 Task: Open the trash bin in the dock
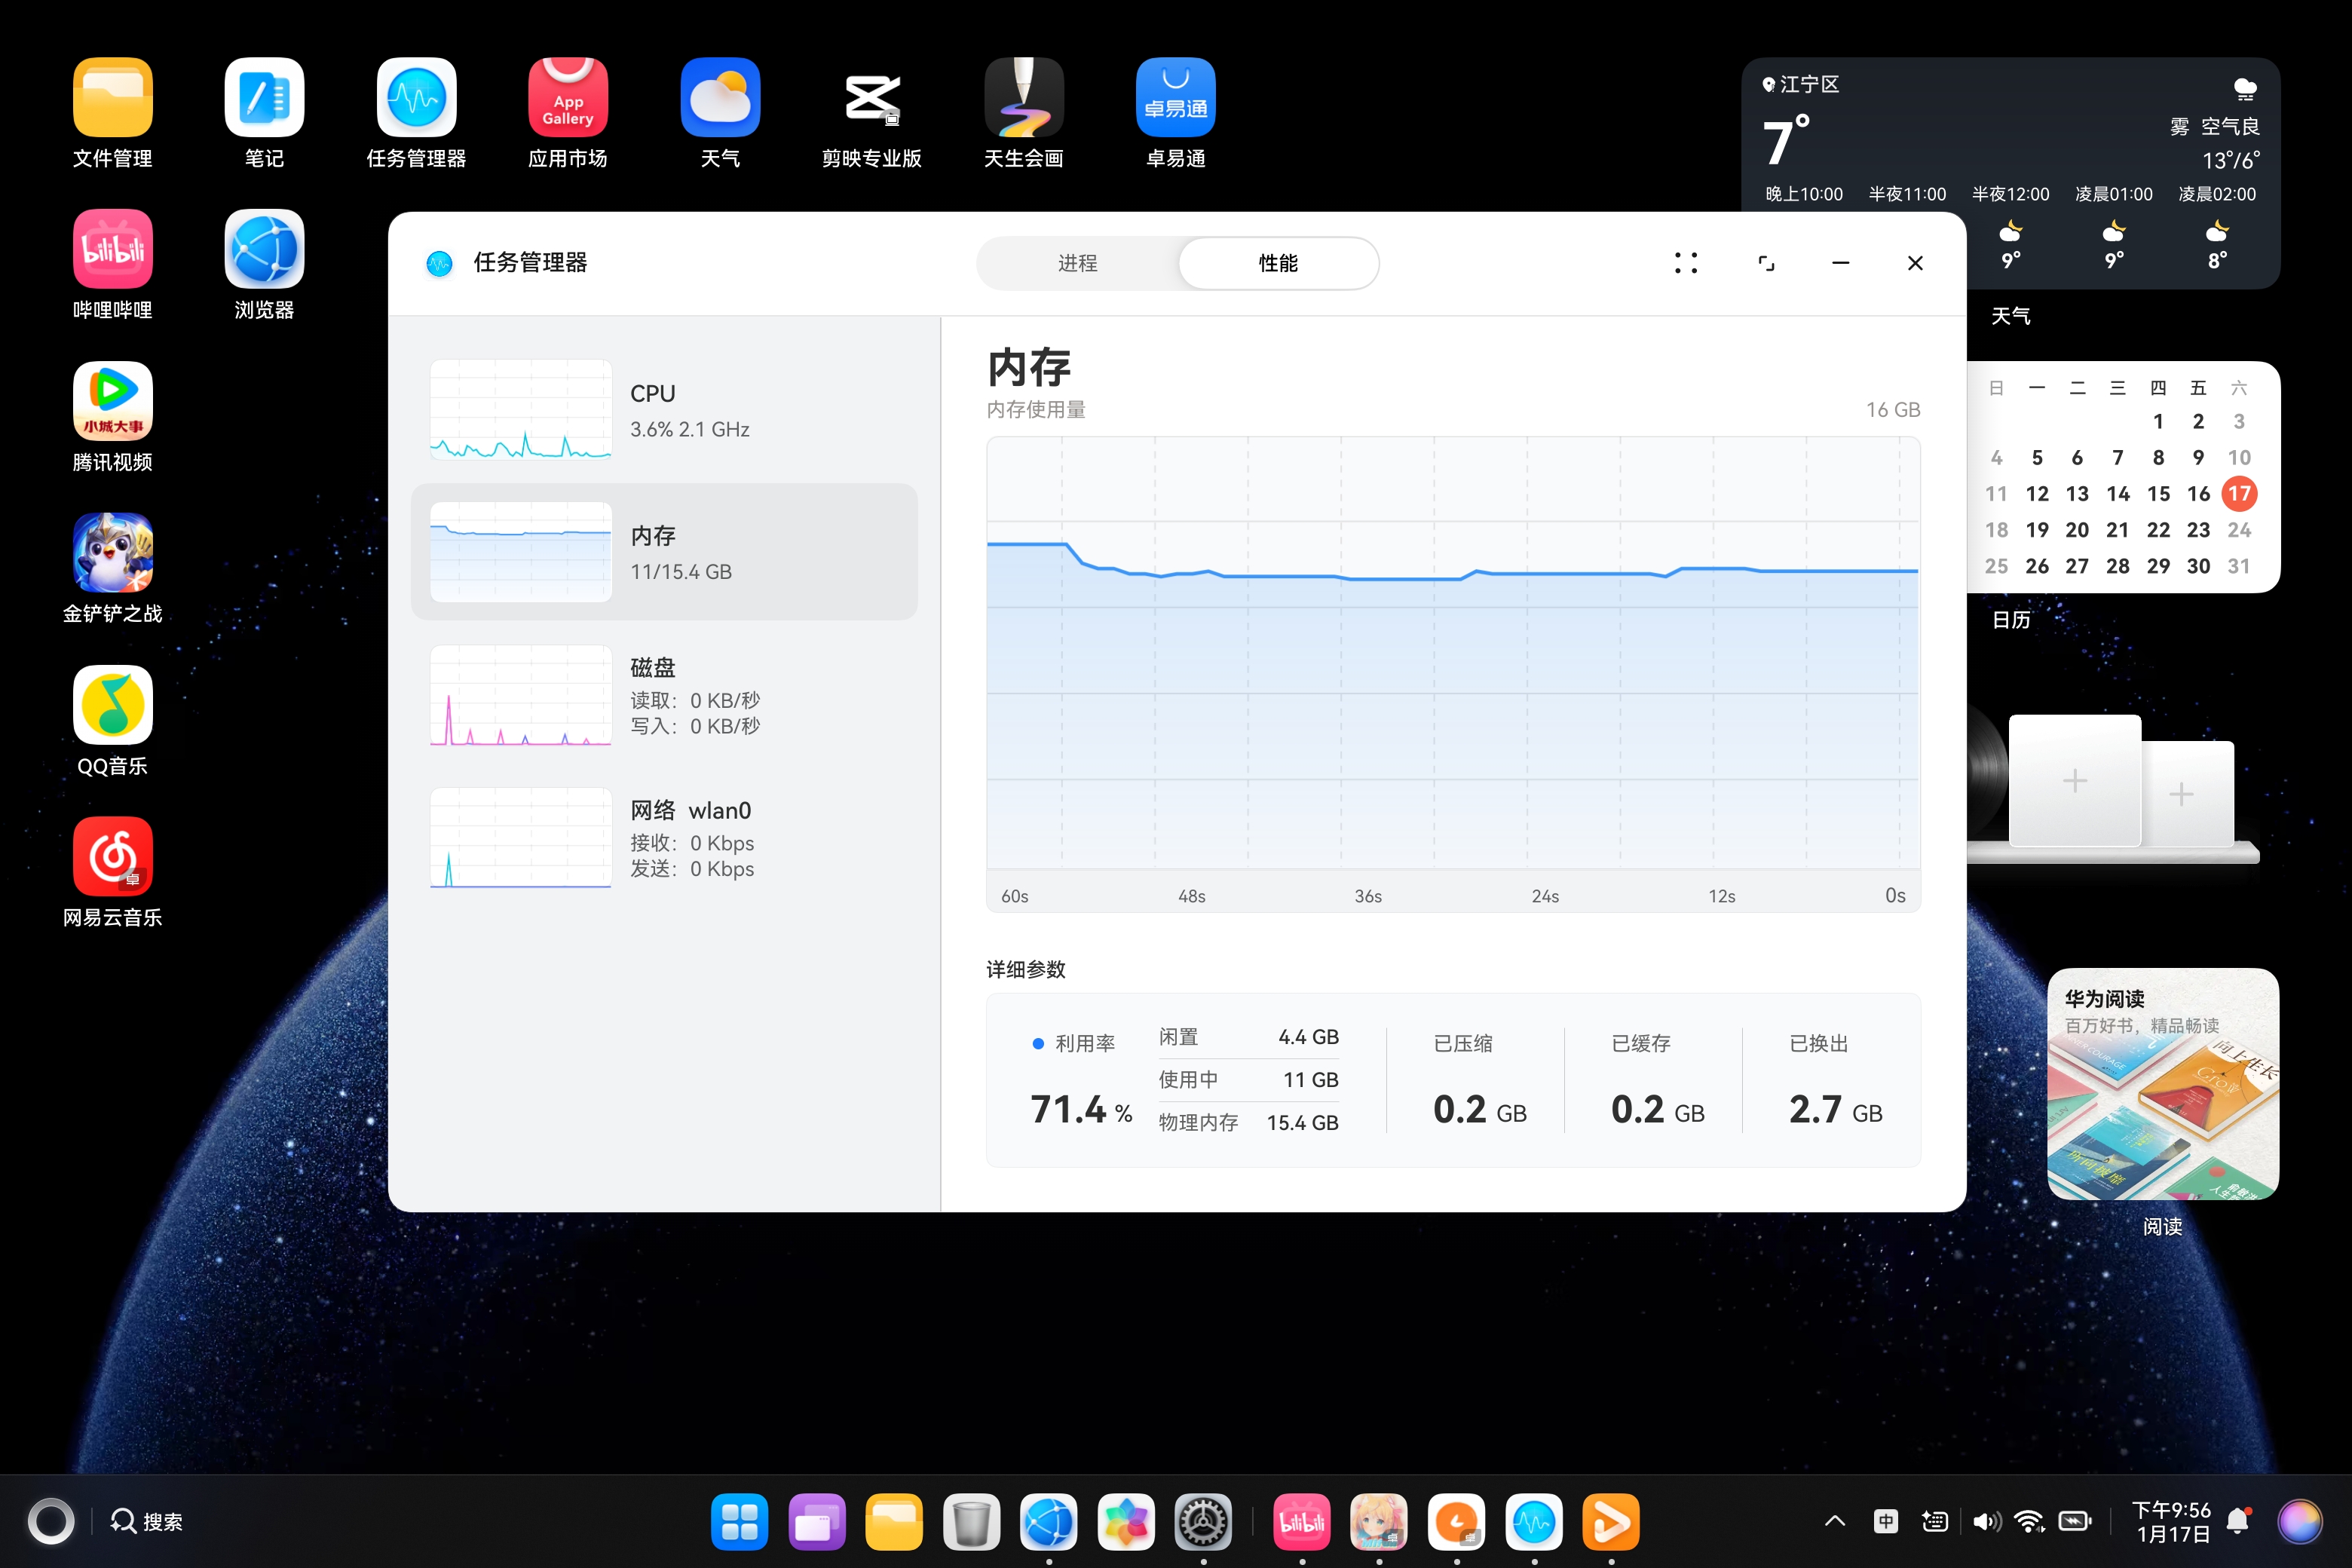[x=970, y=1522]
